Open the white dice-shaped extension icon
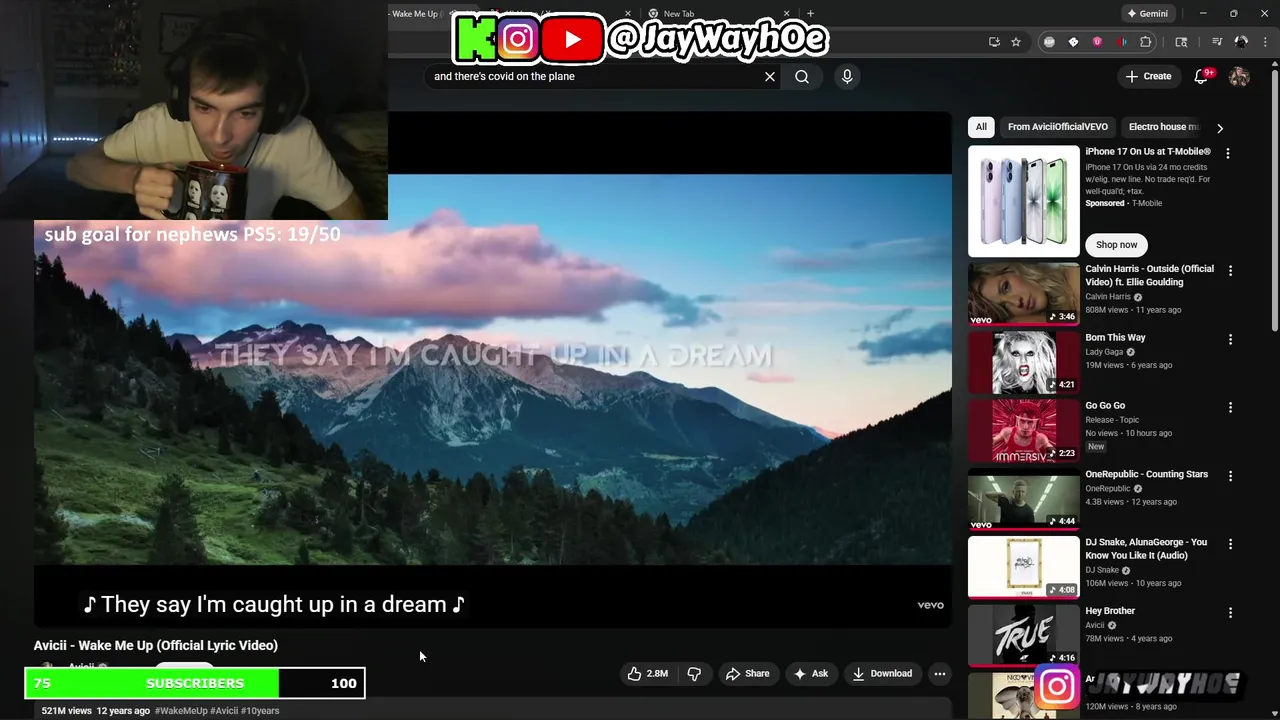Viewport: 1280px width, 720px height. (1073, 42)
